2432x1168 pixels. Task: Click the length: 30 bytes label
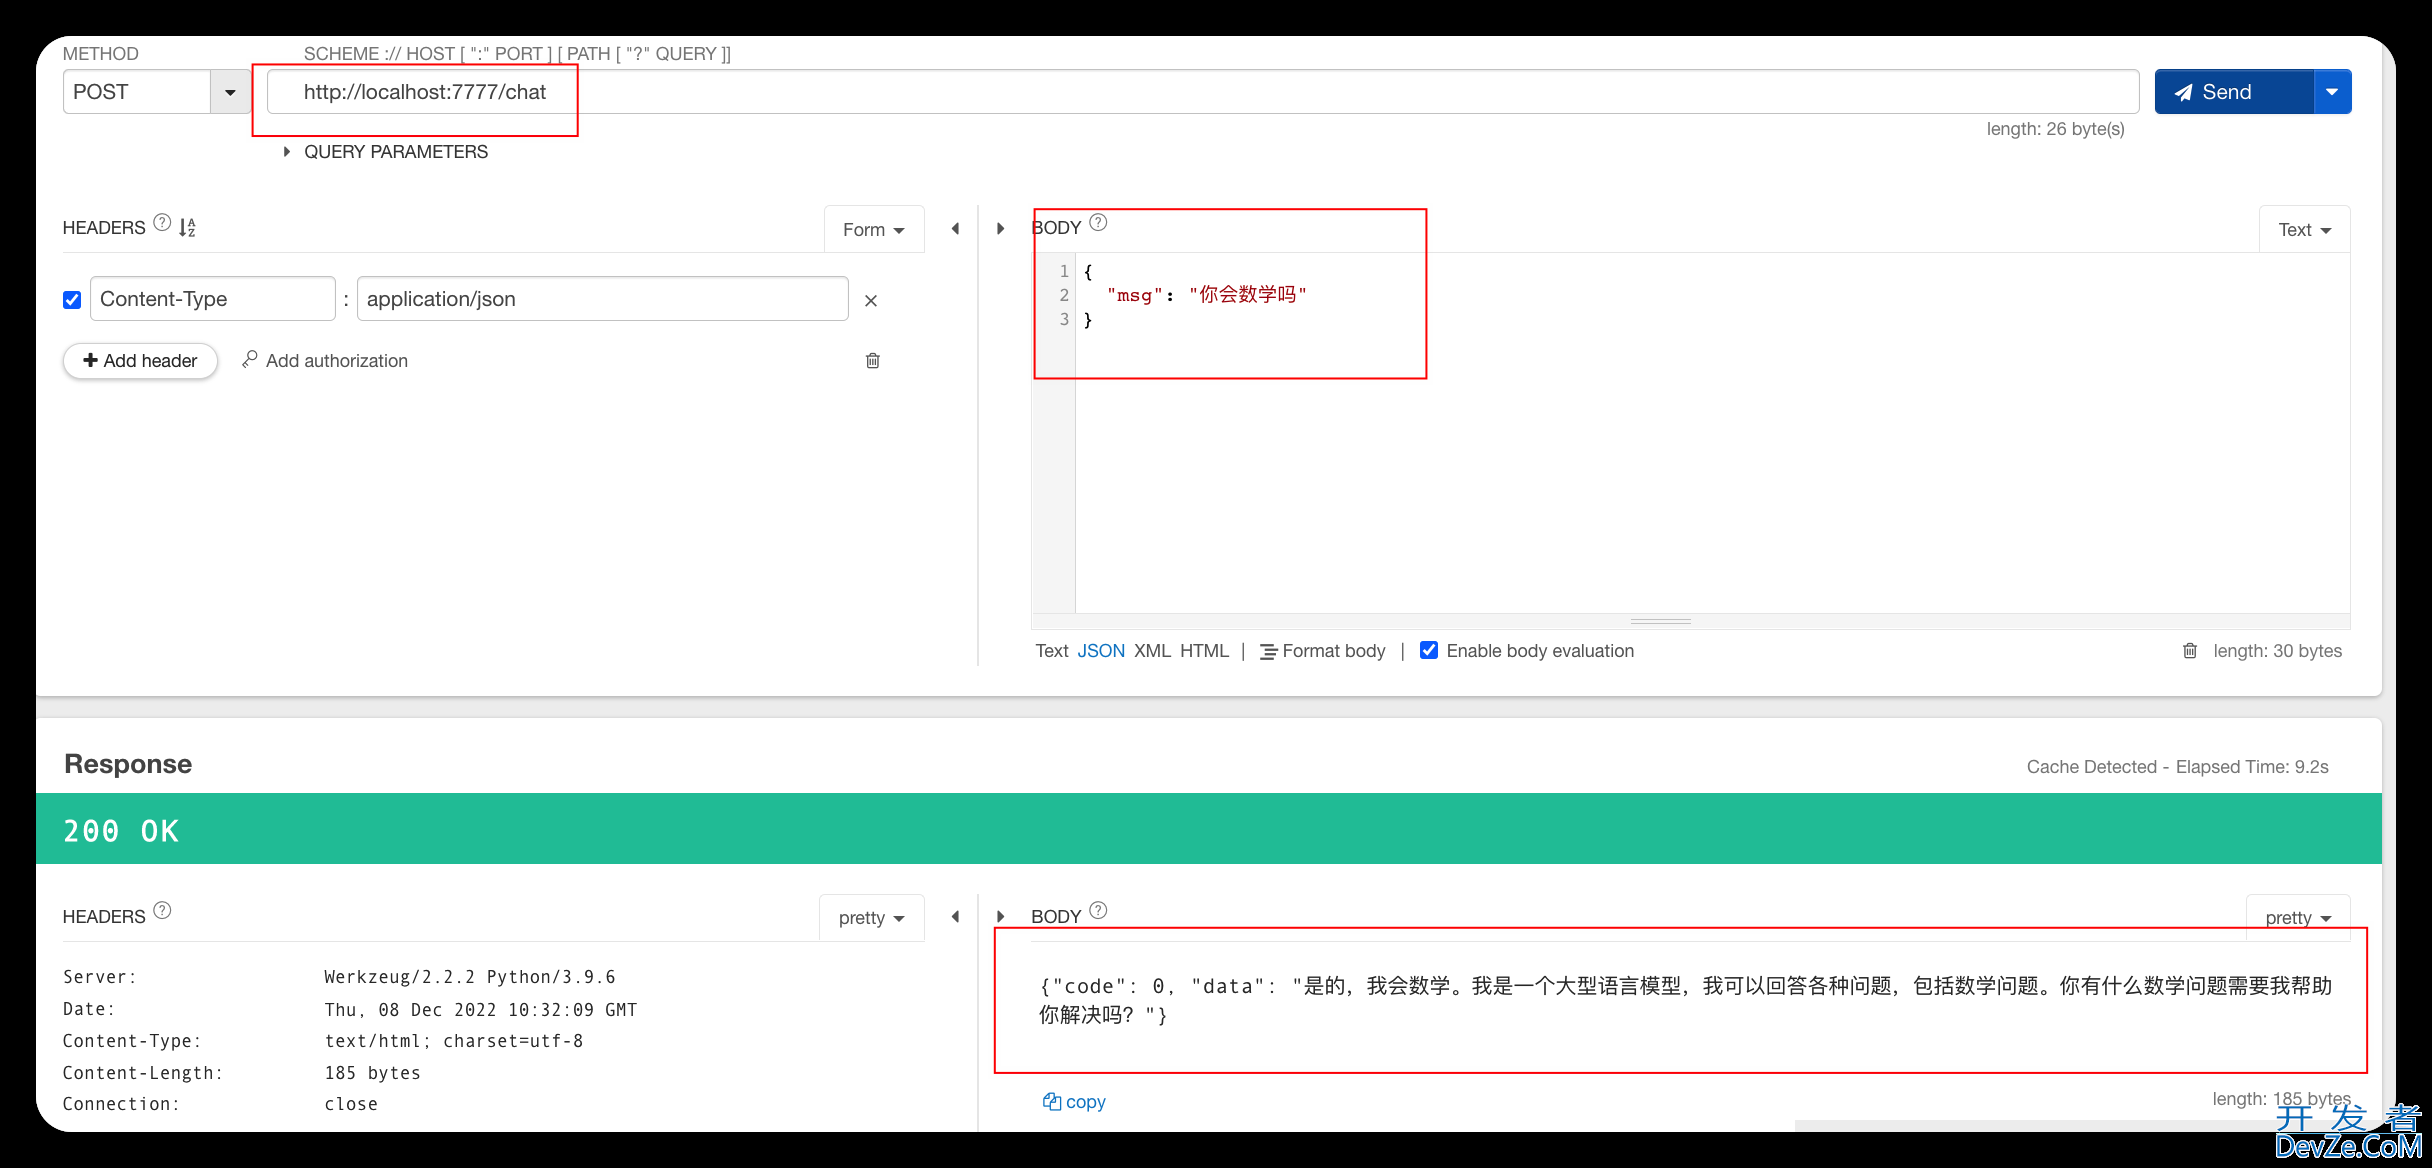tap(2277, 651)
